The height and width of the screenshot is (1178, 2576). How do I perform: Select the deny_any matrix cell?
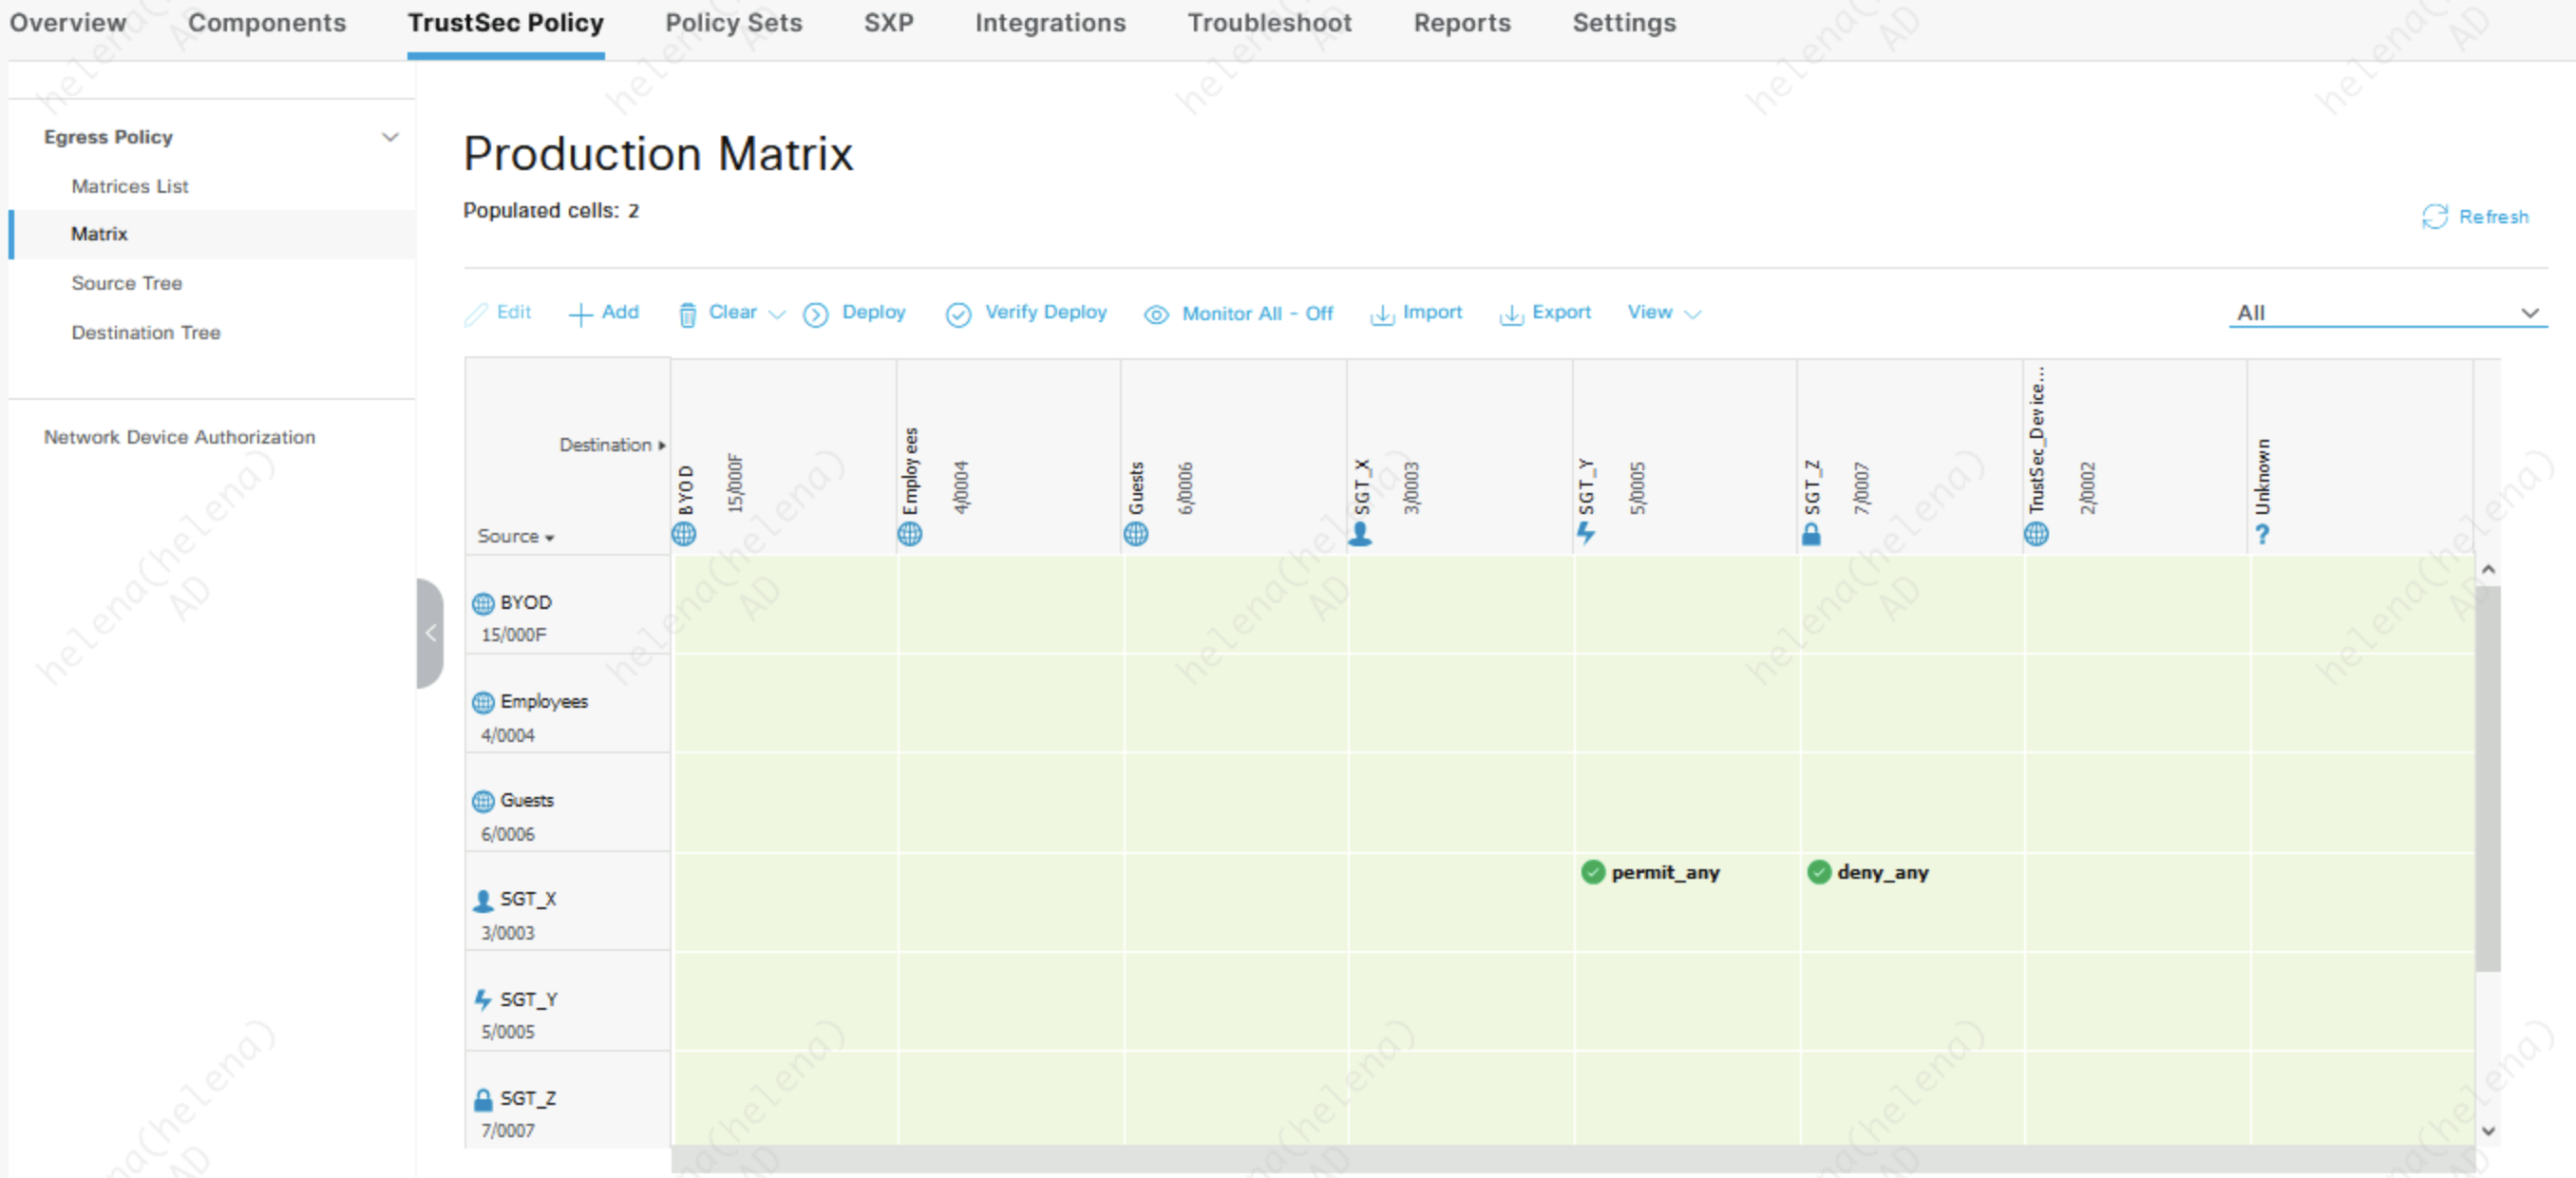(x=1881, y=873)
